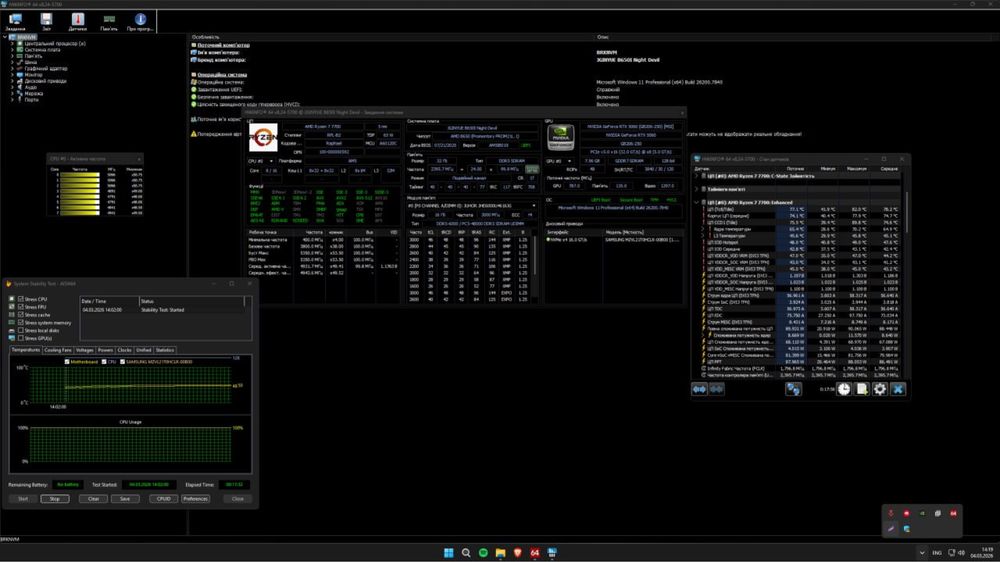This screenshot has width=1000, height=562.
Task: Open the Search icon on the taskbar
Action: [x=466, y=552]
